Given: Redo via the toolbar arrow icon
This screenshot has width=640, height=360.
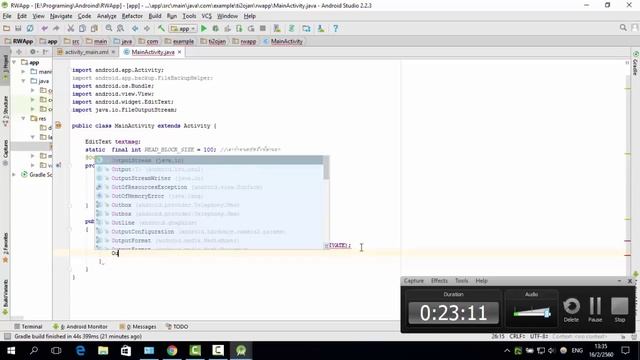Looking at the screenshot, I should [56, 28].
